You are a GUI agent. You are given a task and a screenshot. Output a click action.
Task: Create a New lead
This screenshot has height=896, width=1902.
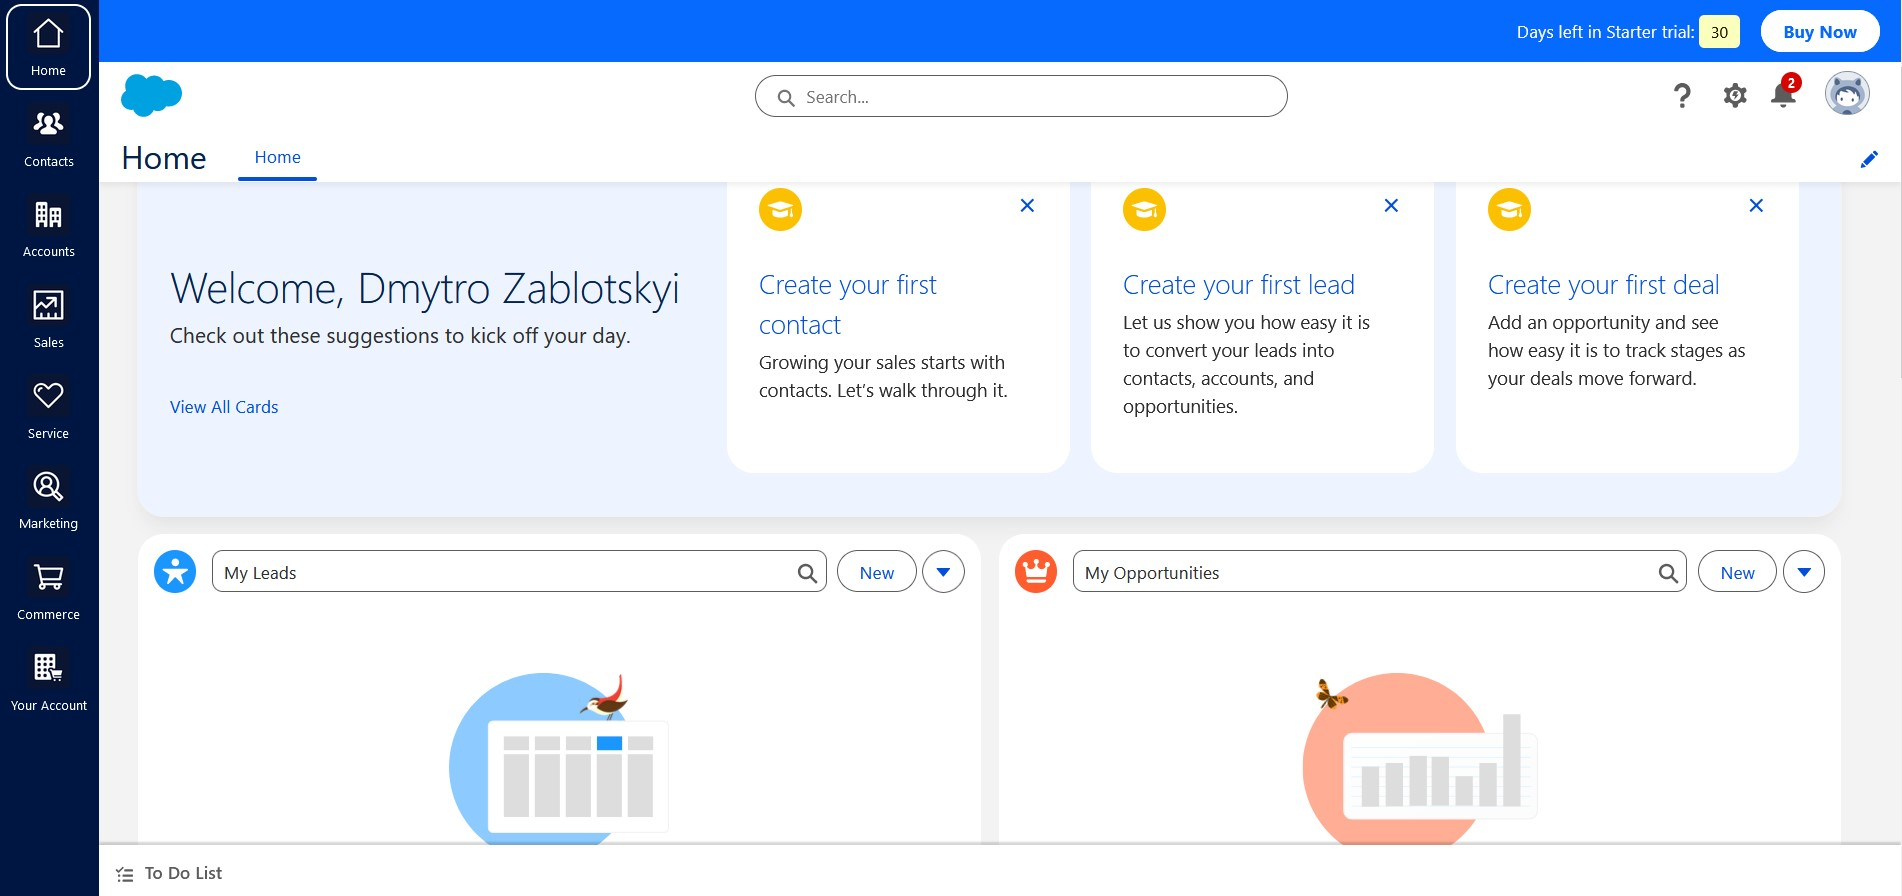pyautogui.click(x=877, y=572)
